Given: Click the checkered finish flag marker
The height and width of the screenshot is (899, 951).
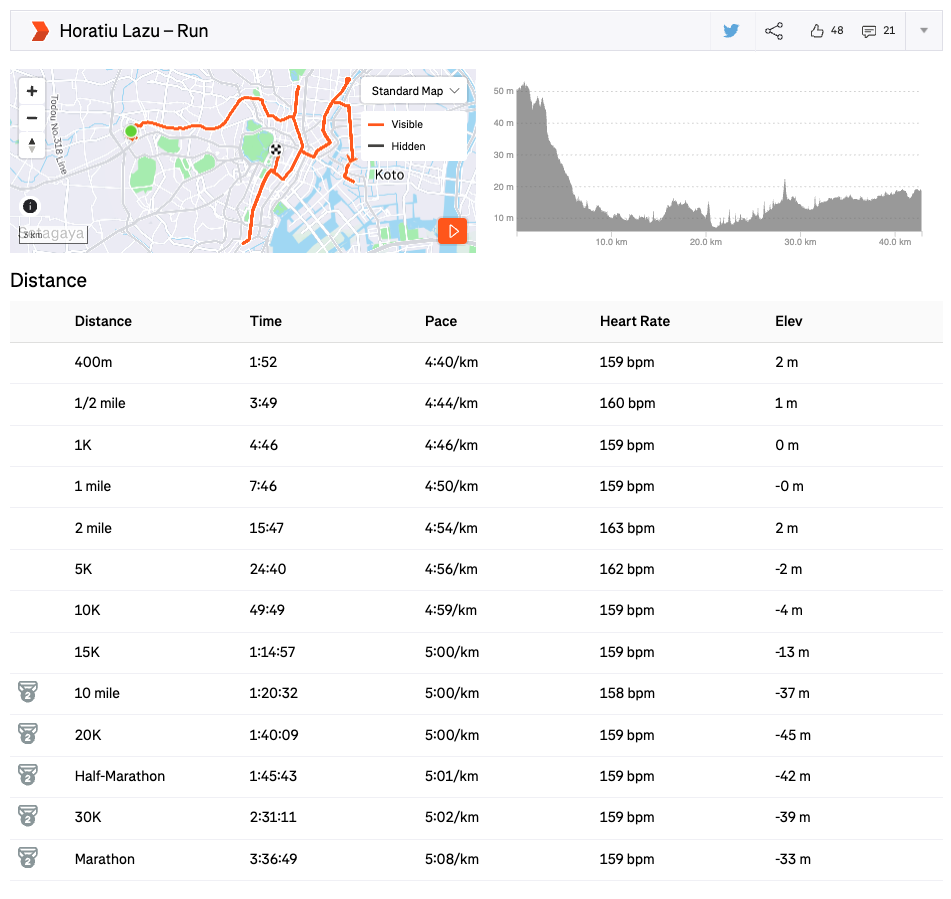Looking at the screenshot, I should point(276,151).
